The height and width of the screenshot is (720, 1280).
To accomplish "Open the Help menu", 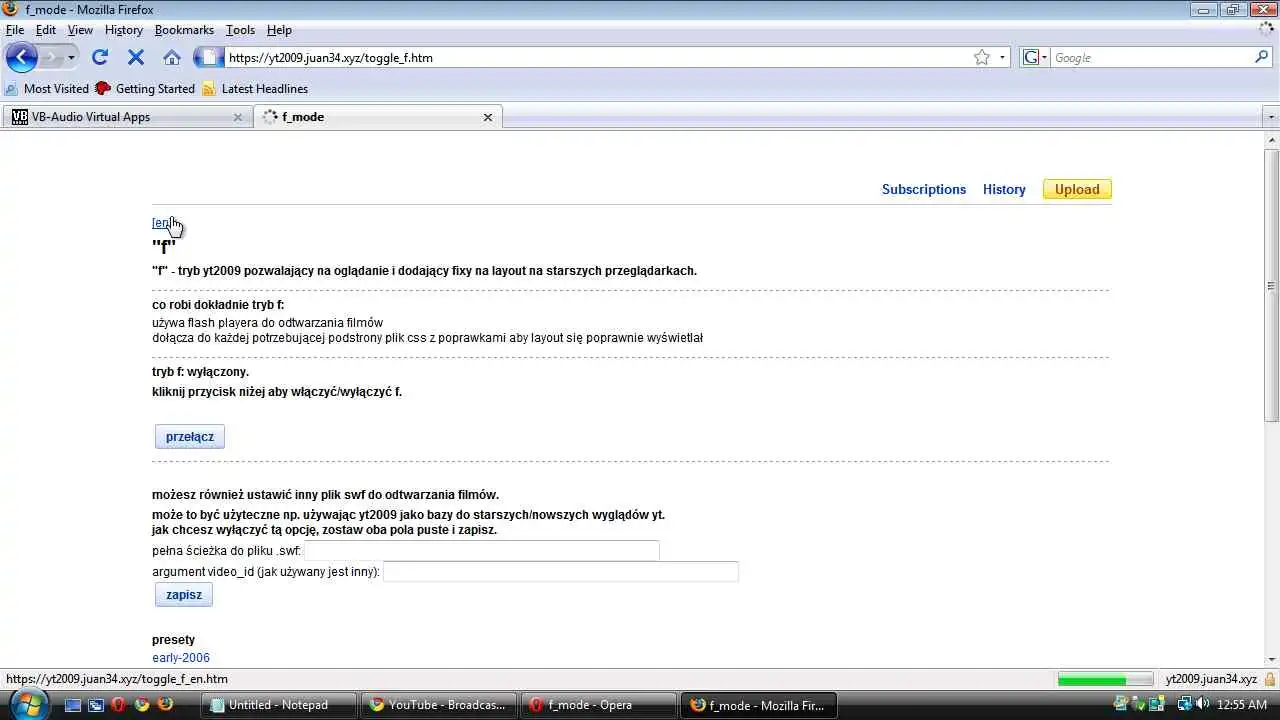I will click(279, 30).
